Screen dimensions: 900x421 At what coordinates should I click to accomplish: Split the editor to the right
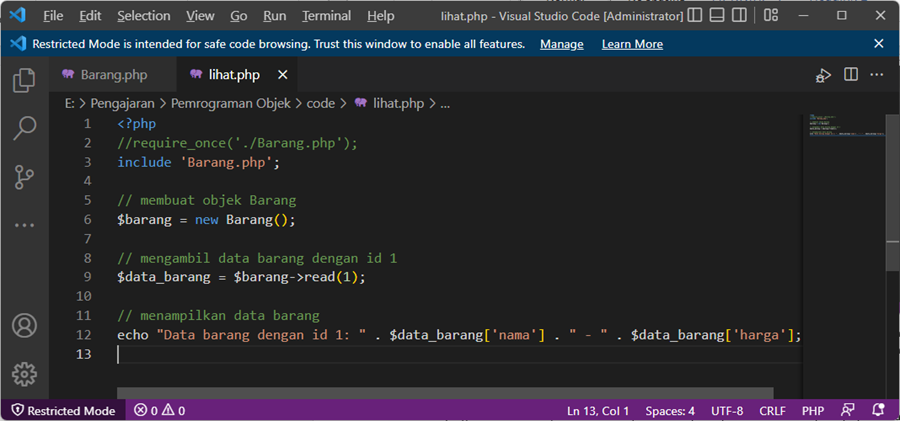pyautogui.click(x=851, y=75)
